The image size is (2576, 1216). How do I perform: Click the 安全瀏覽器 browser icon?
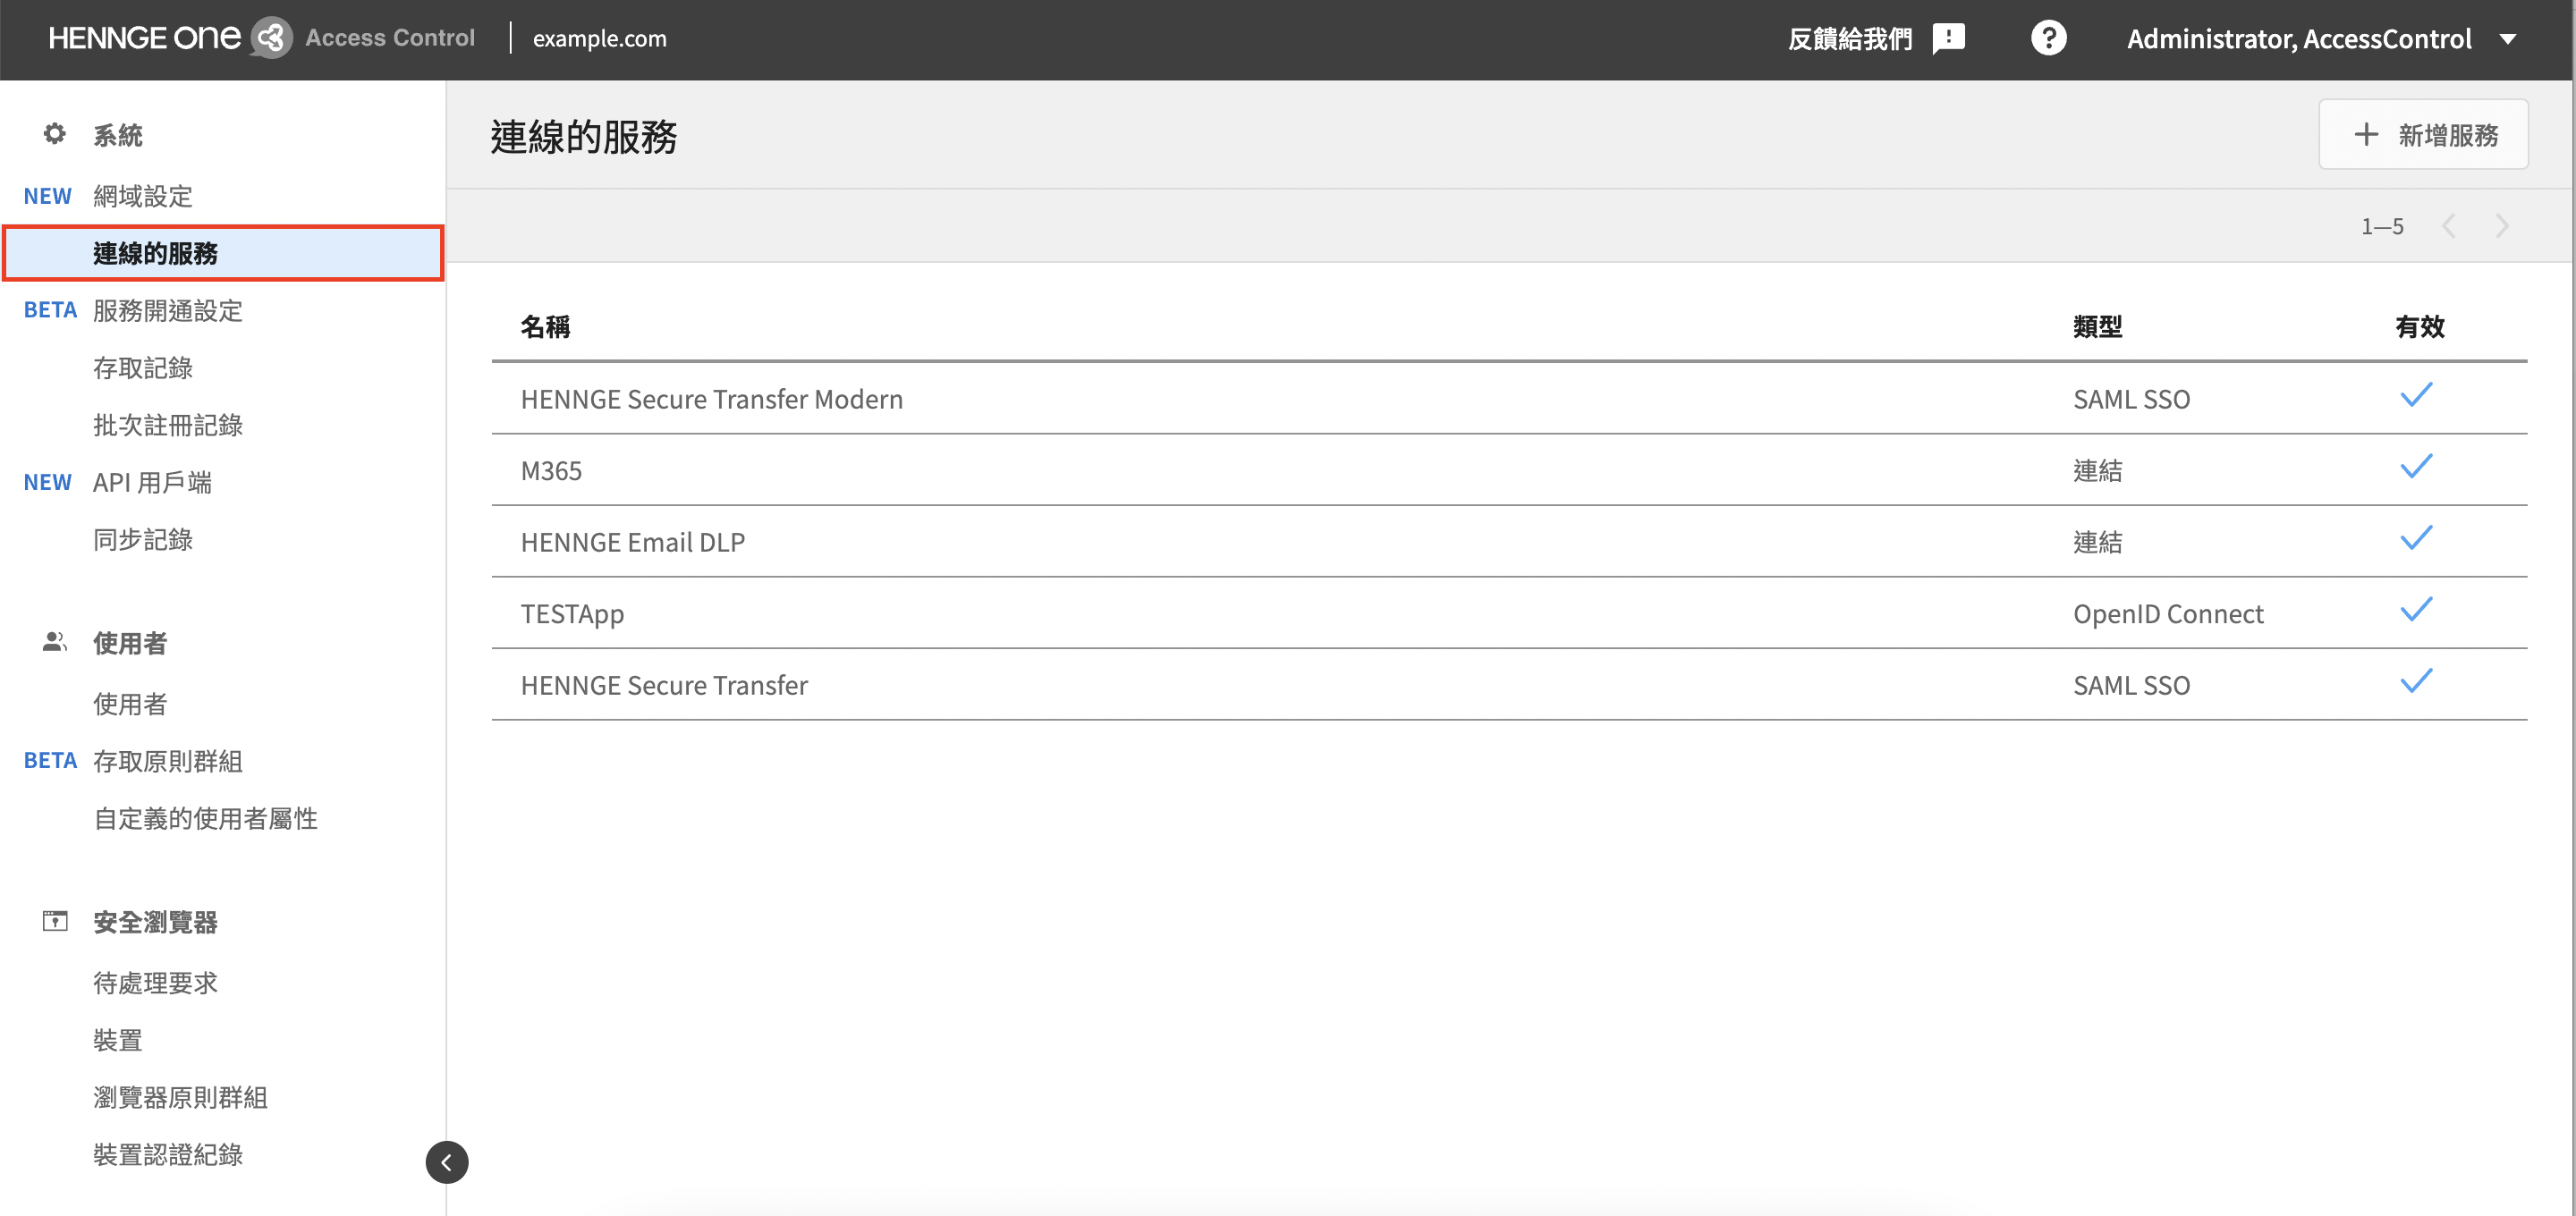coord(55,921)
